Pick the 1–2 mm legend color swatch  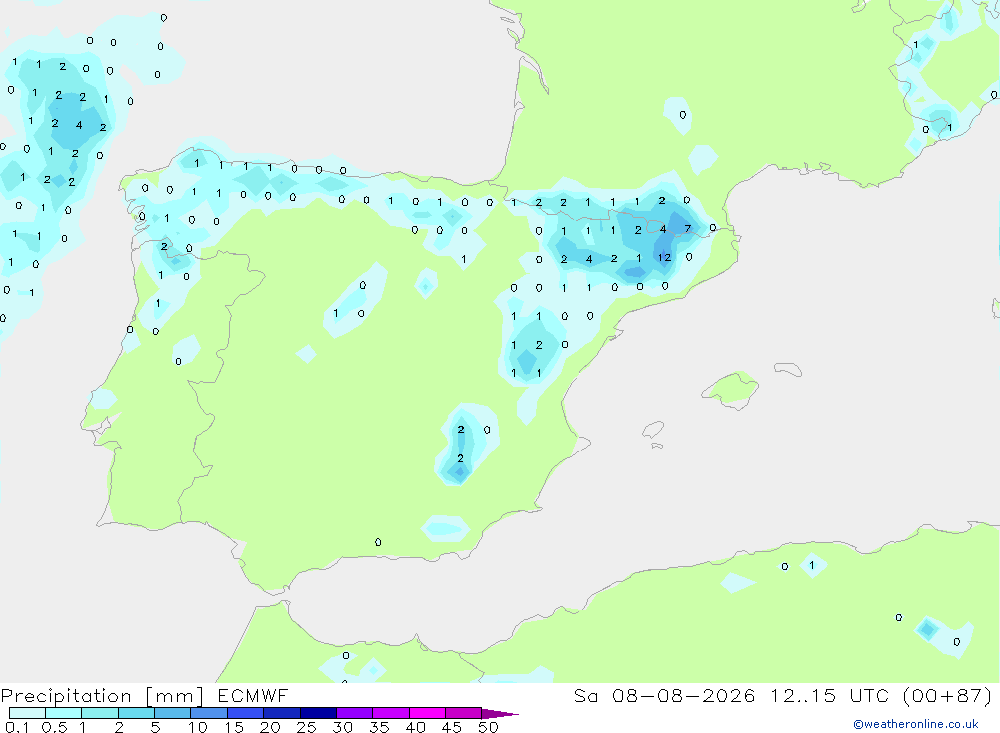(100, 713)
